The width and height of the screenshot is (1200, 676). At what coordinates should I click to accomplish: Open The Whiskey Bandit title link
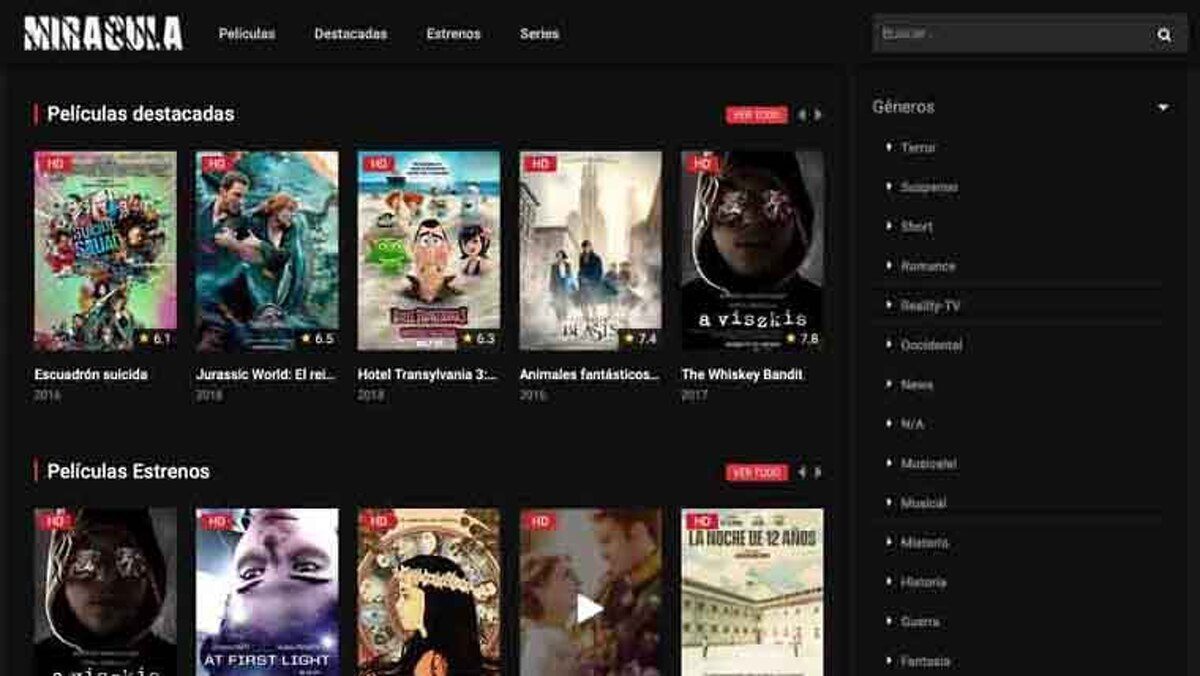[742, 375]
